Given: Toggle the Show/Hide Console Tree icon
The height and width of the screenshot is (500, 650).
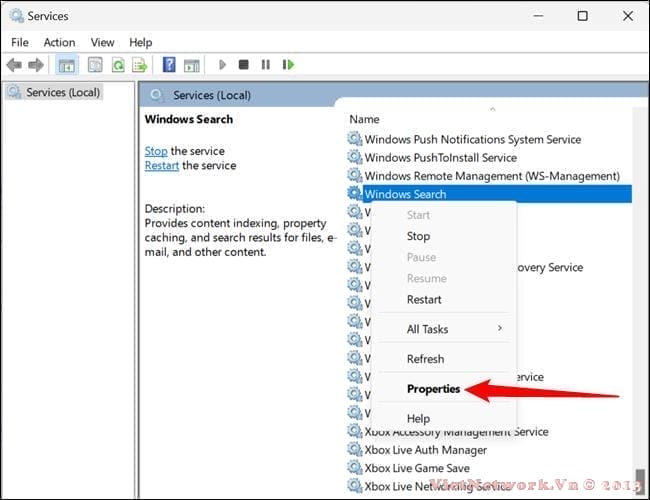Looking at the screenshot, I should pos(66,65).
